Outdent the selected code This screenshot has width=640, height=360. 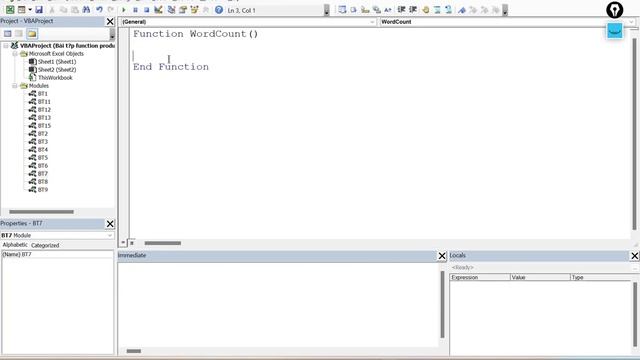[x=413, y=10]
